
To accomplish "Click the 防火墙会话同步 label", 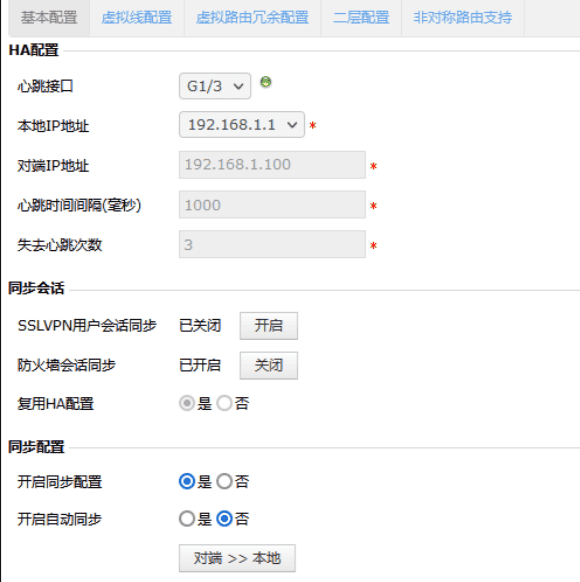I will (66, 365).
